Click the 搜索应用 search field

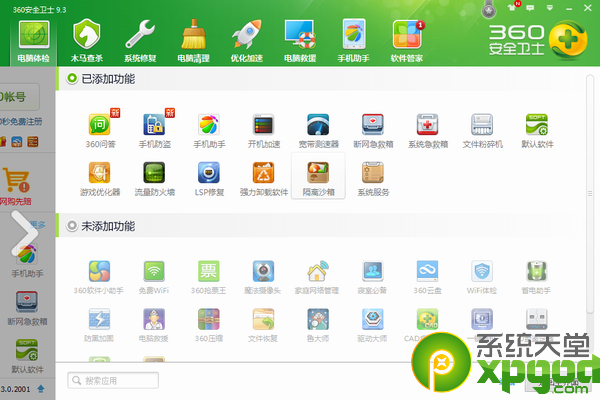[113, 380]
